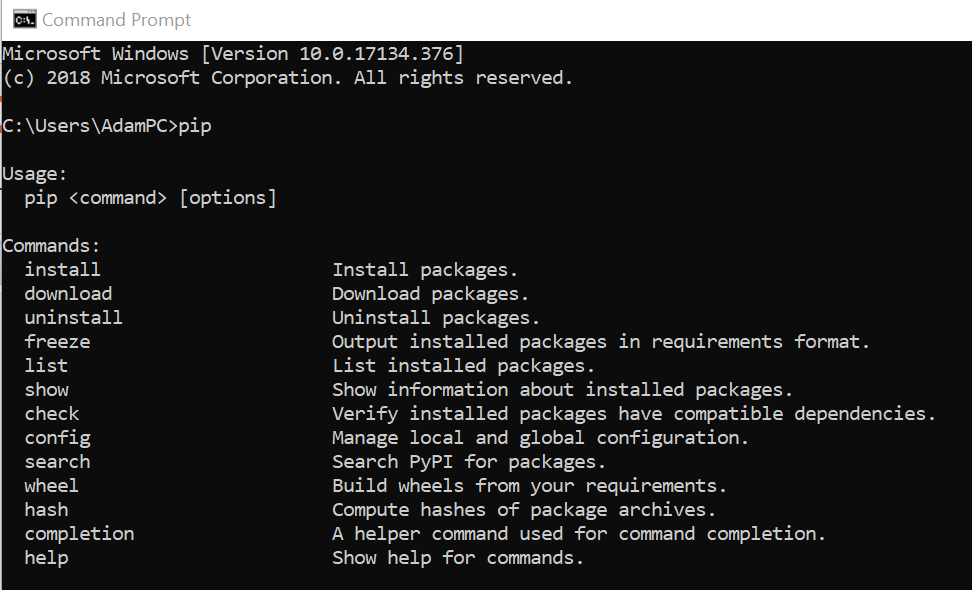The image size is (972, 590).
Task: Click the 'uninstall' command entry
Action: (73, 317)
